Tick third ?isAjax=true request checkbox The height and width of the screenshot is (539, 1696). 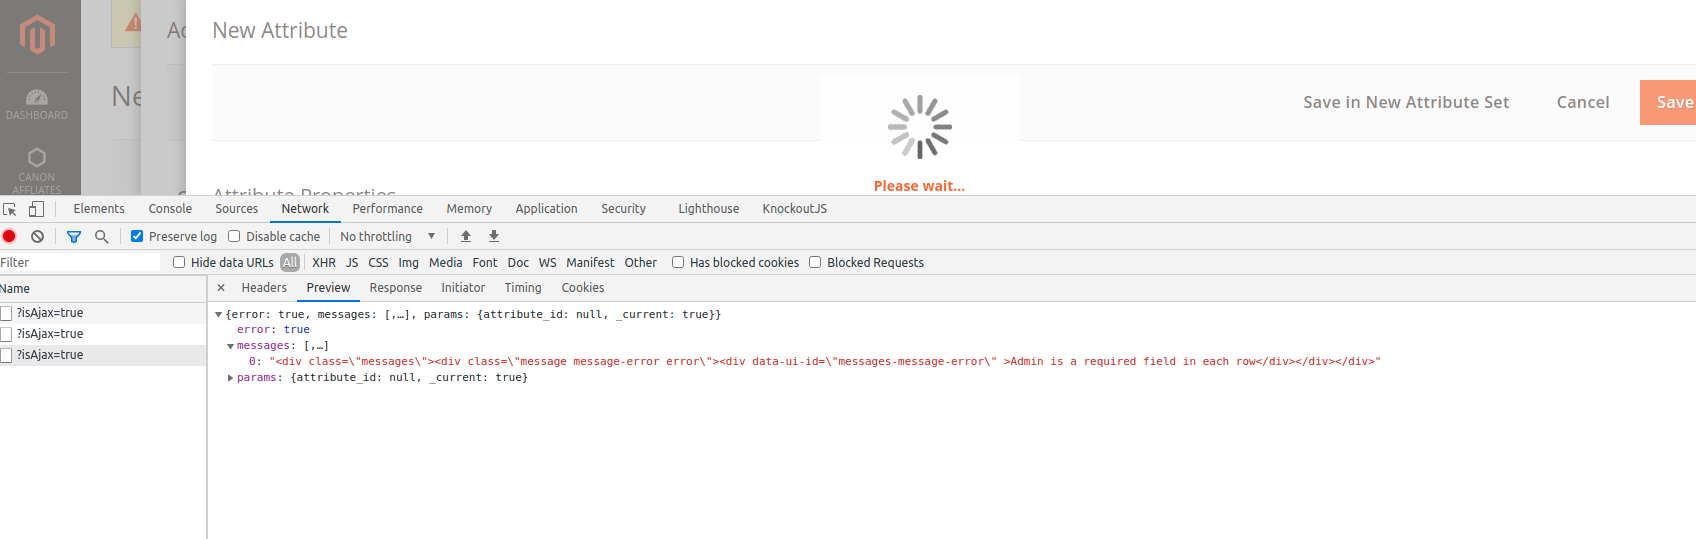[6, 355]
